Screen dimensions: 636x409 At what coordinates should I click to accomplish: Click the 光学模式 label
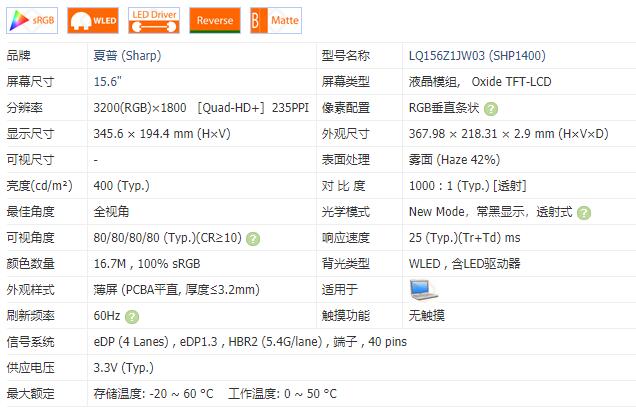click(346, 211)
